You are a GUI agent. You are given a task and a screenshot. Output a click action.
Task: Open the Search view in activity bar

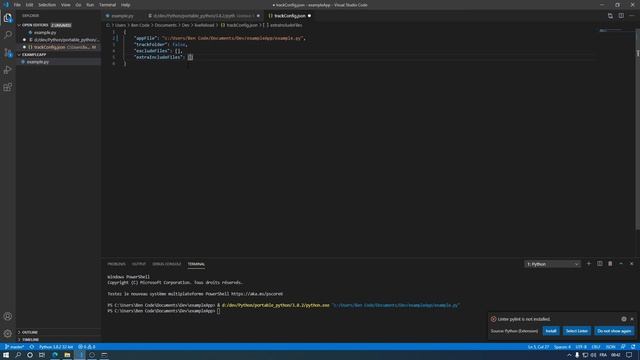[8, 35]
